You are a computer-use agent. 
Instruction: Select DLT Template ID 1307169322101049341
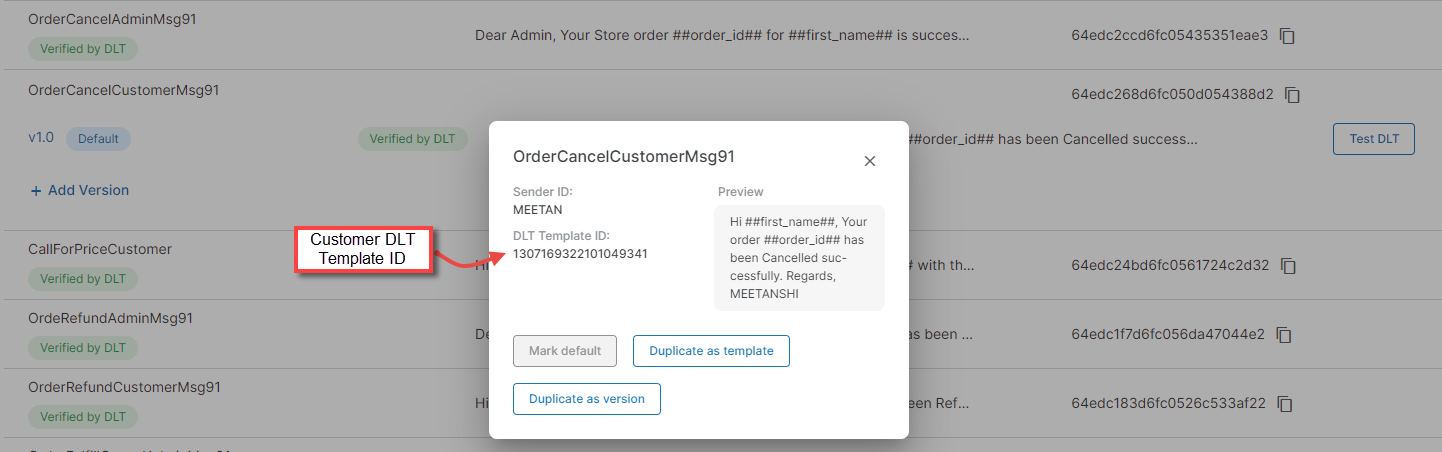pyautogui.click(x=580, y=254)
